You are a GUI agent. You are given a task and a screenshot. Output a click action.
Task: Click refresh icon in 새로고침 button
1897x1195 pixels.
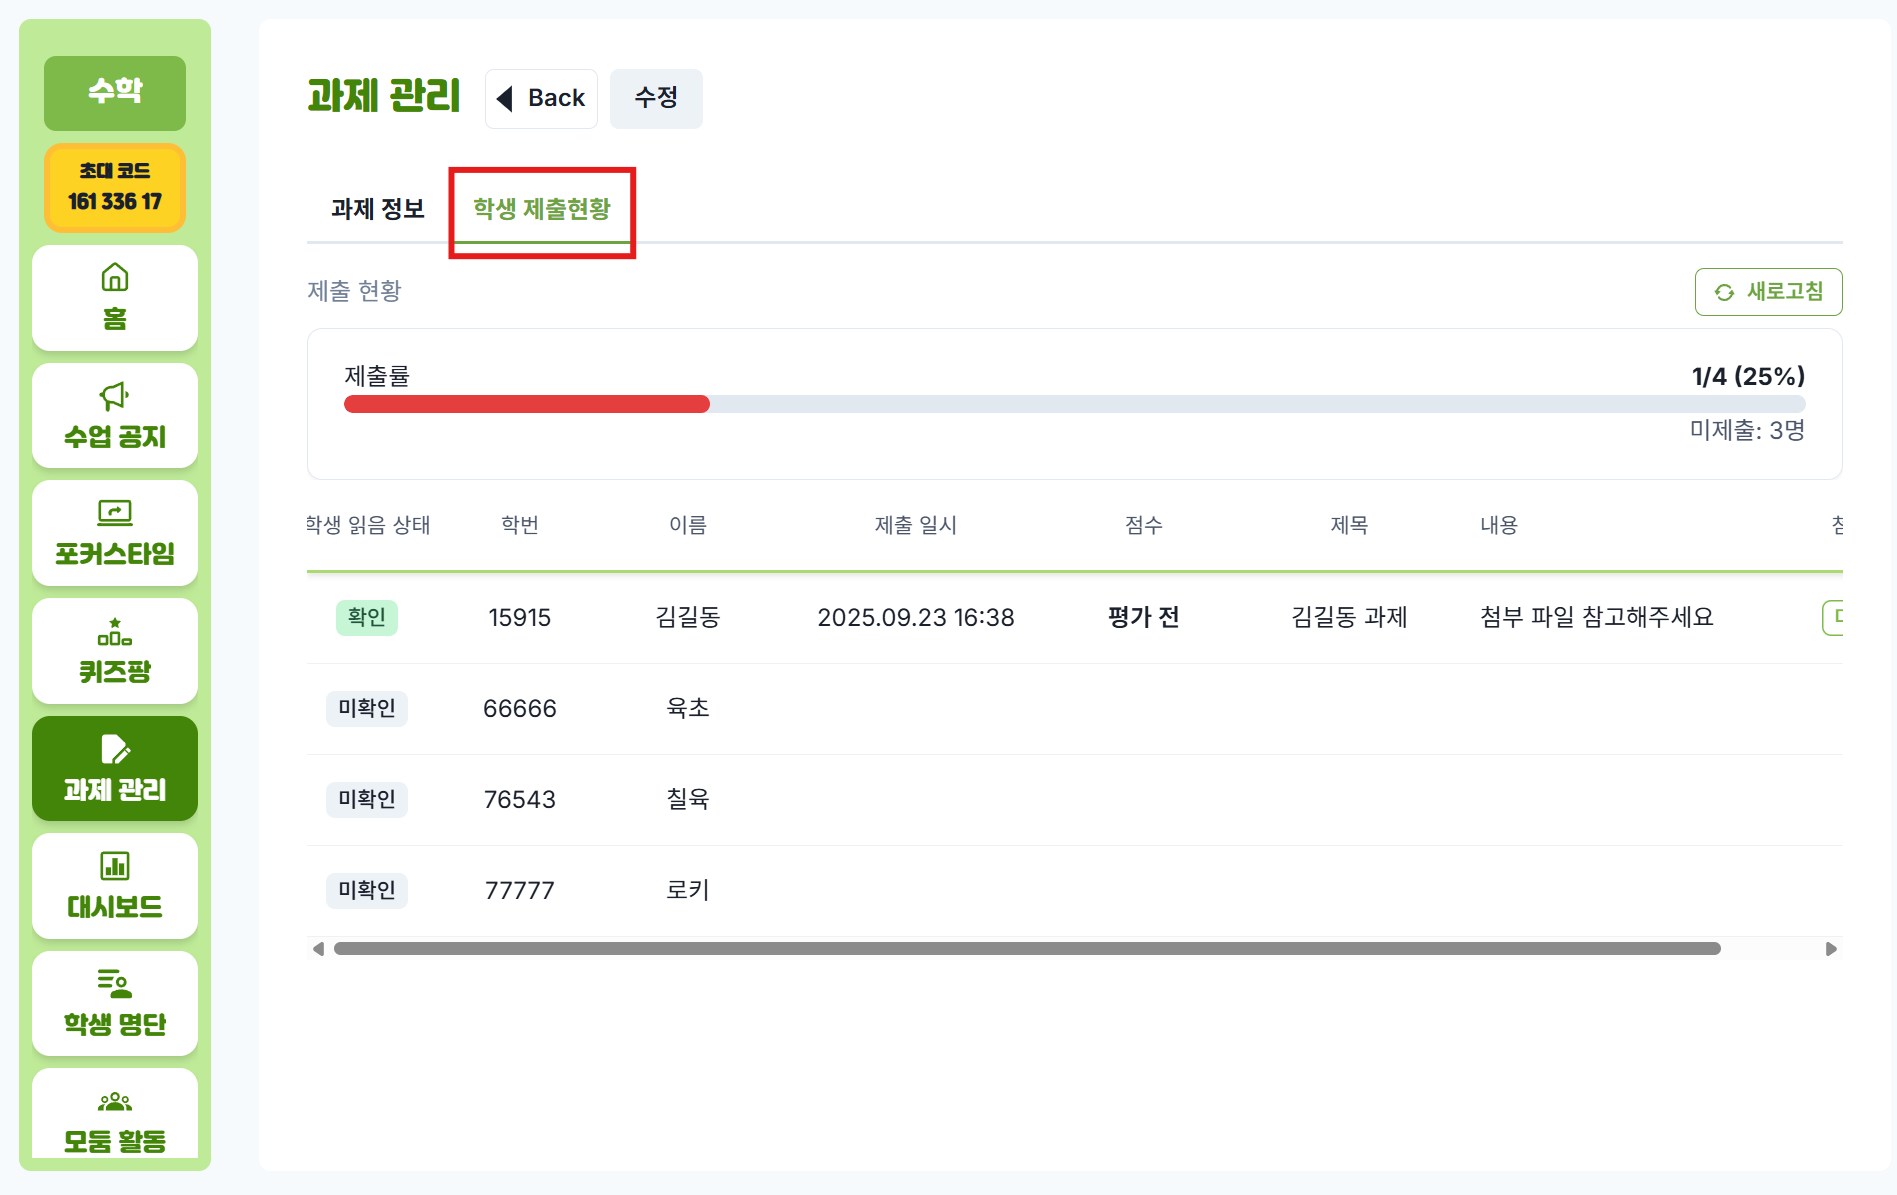(1724, 292)
